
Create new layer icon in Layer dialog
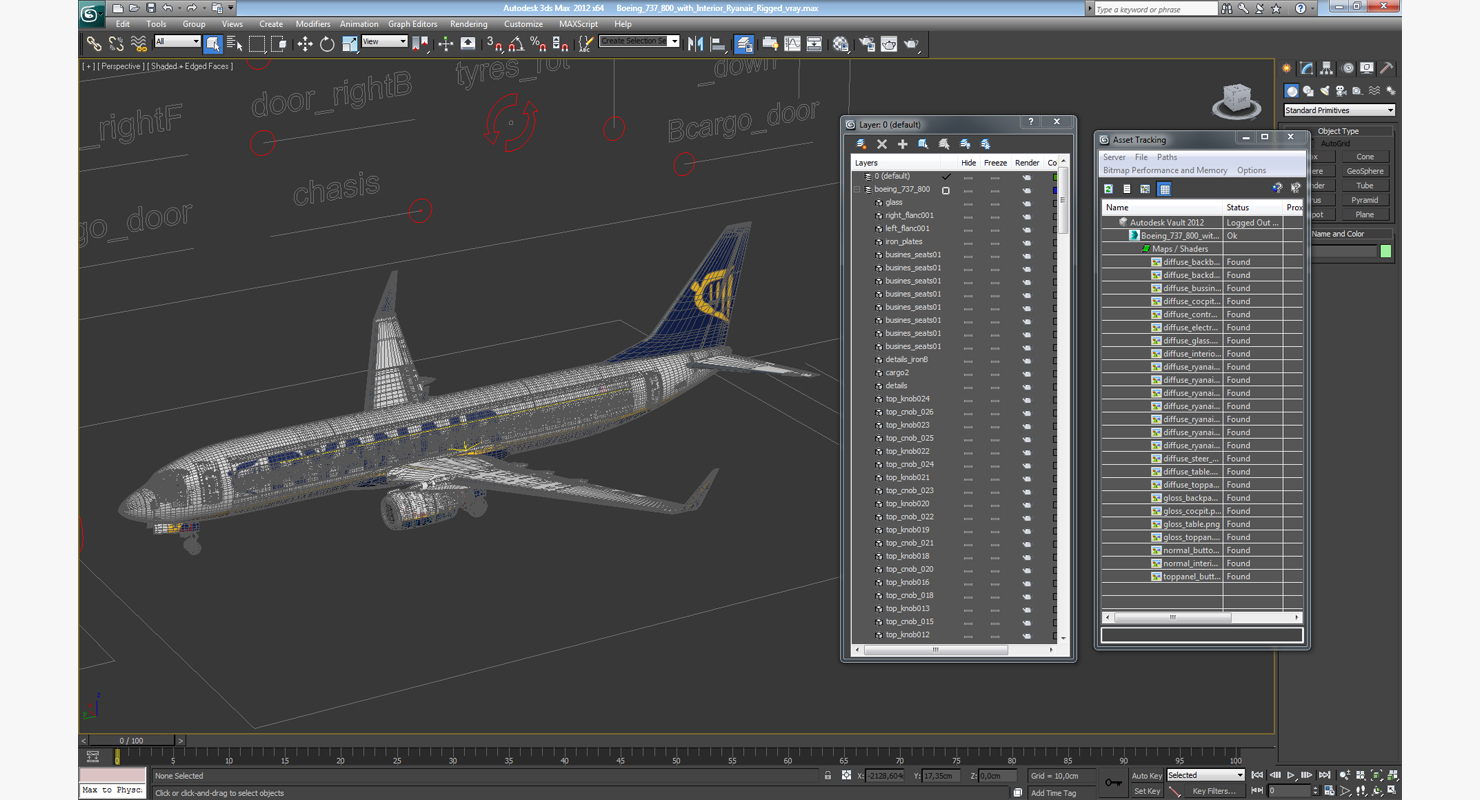point(861,144)
